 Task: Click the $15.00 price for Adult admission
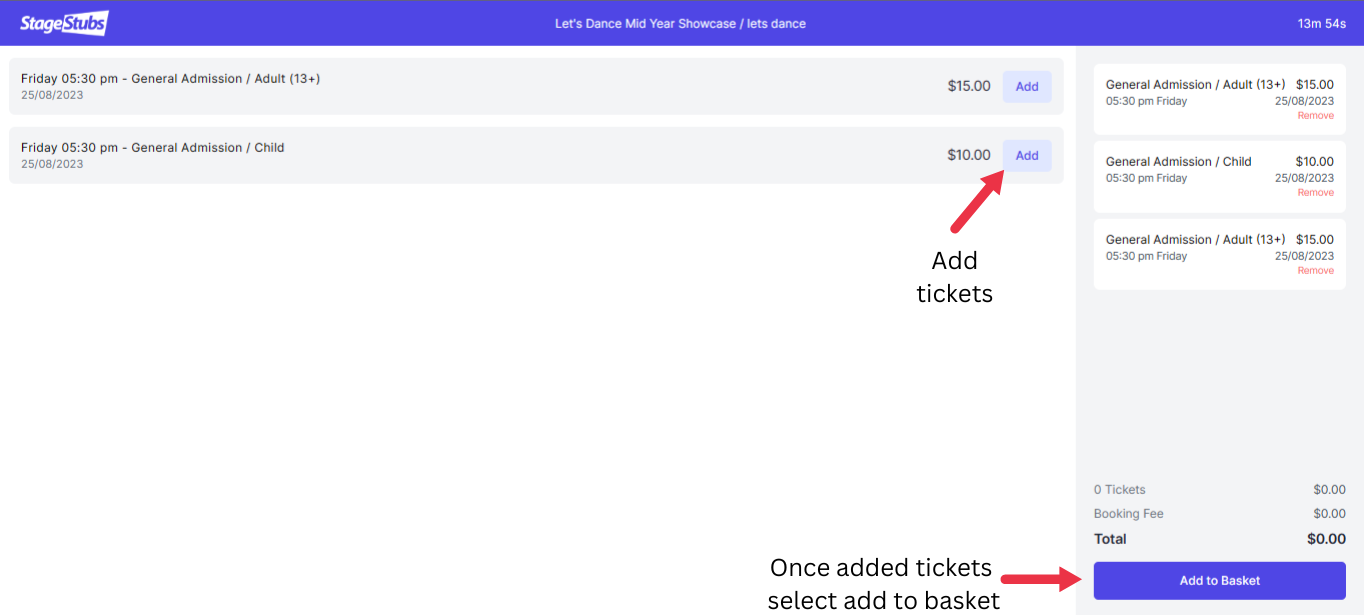(x=968, y=86)
